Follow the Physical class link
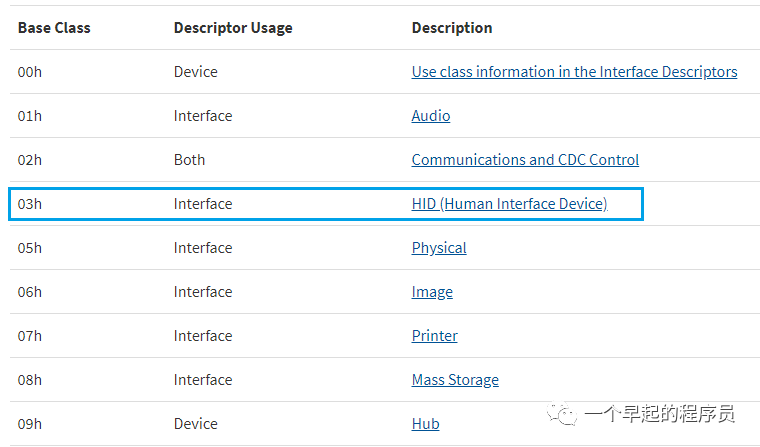The image size is (760, 447). pos(439,248)
